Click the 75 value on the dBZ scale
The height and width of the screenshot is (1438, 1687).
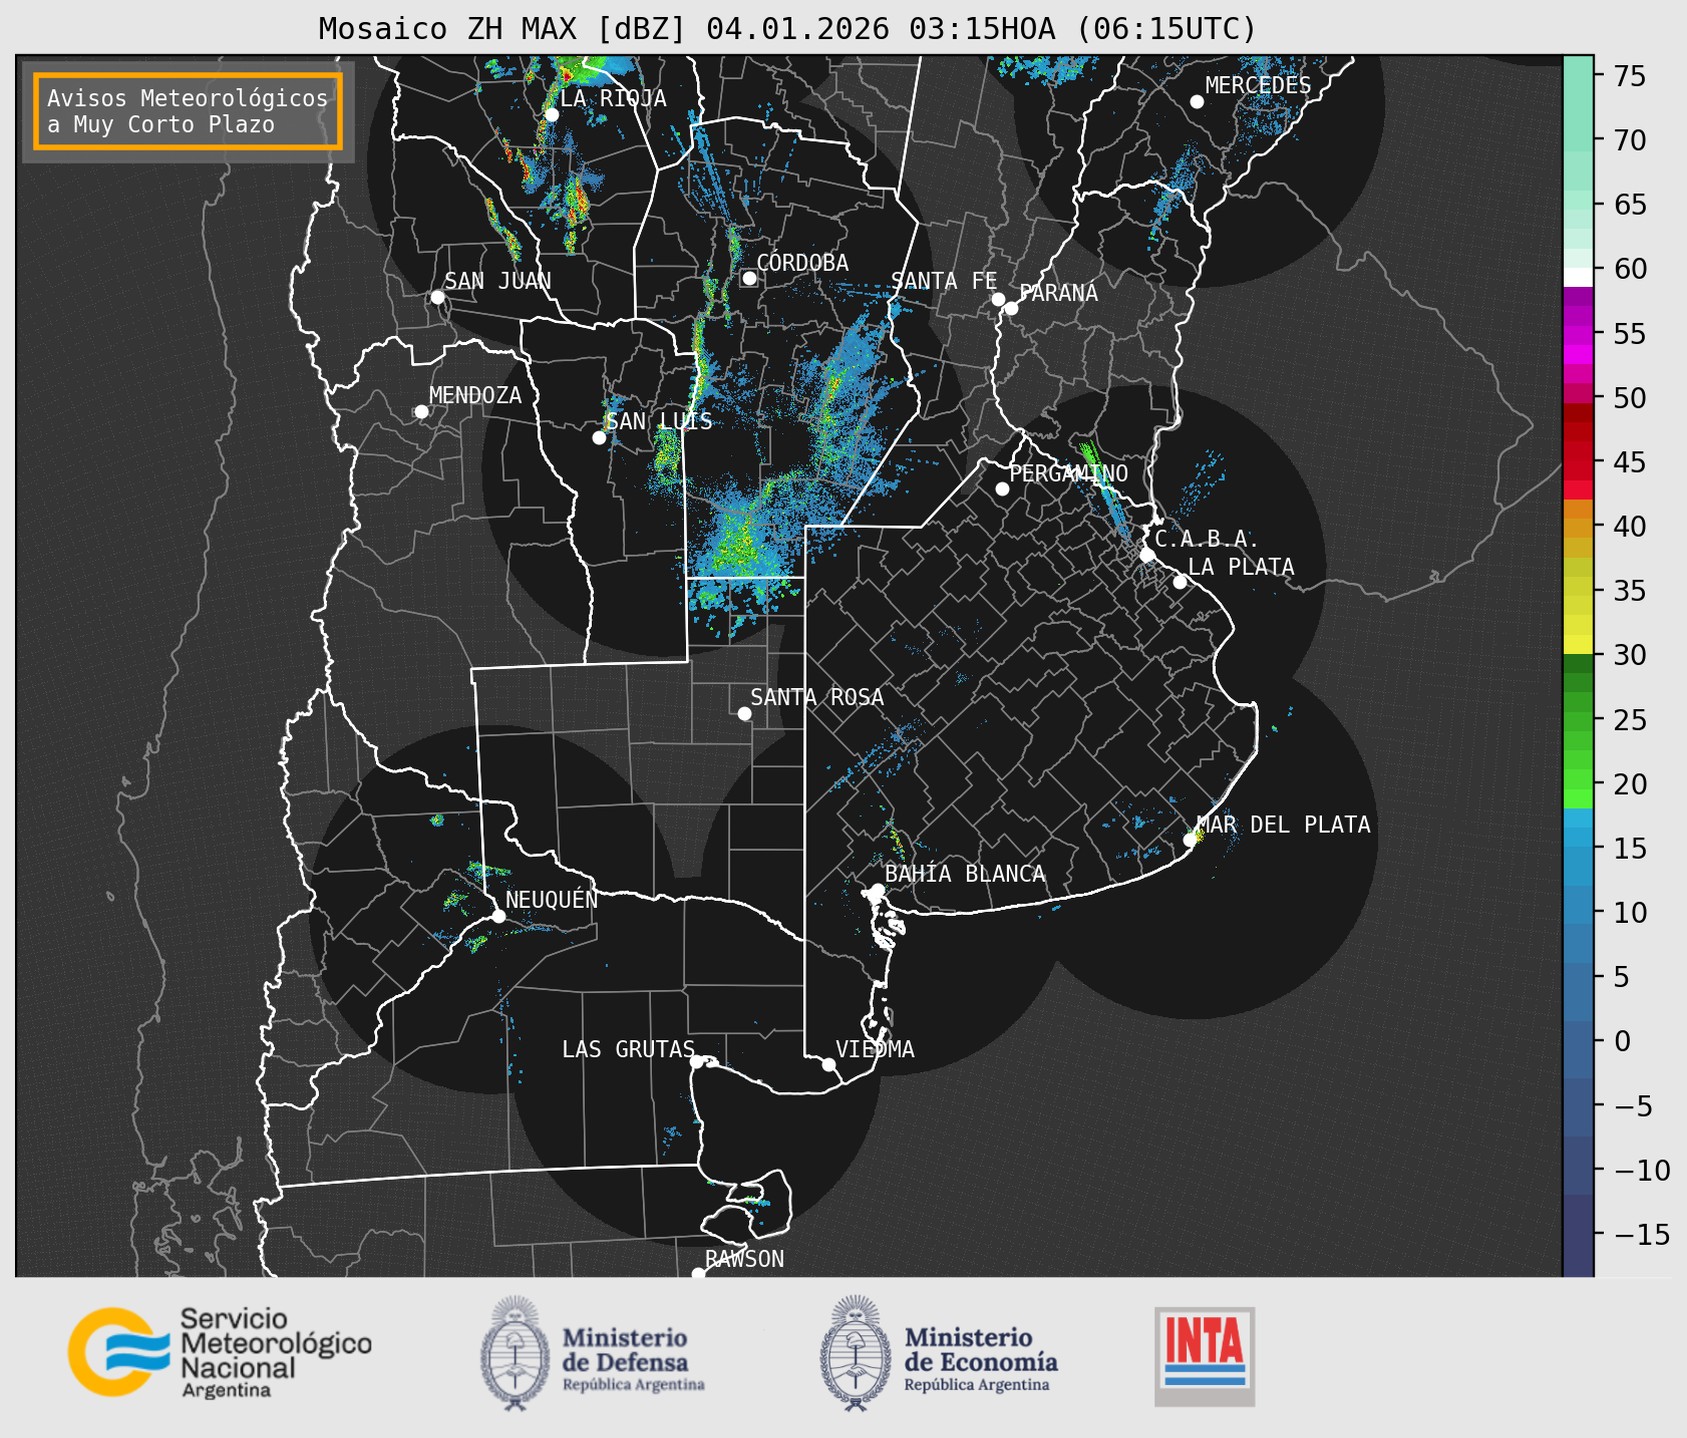pyautogui.click(x=1629, y=76)
